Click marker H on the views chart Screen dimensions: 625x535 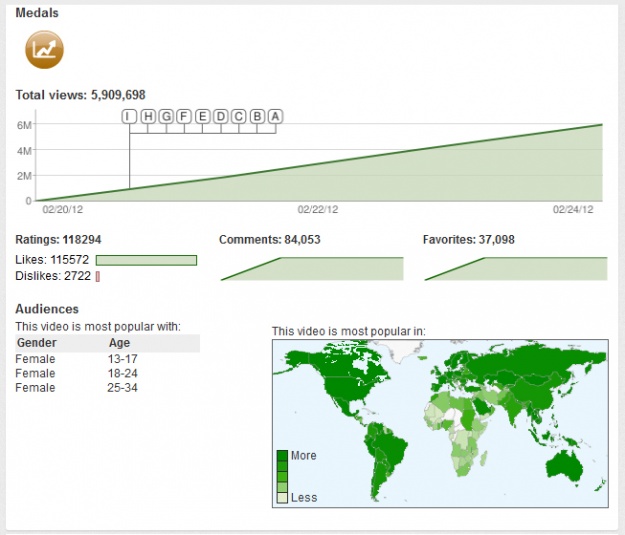(148, 116)
